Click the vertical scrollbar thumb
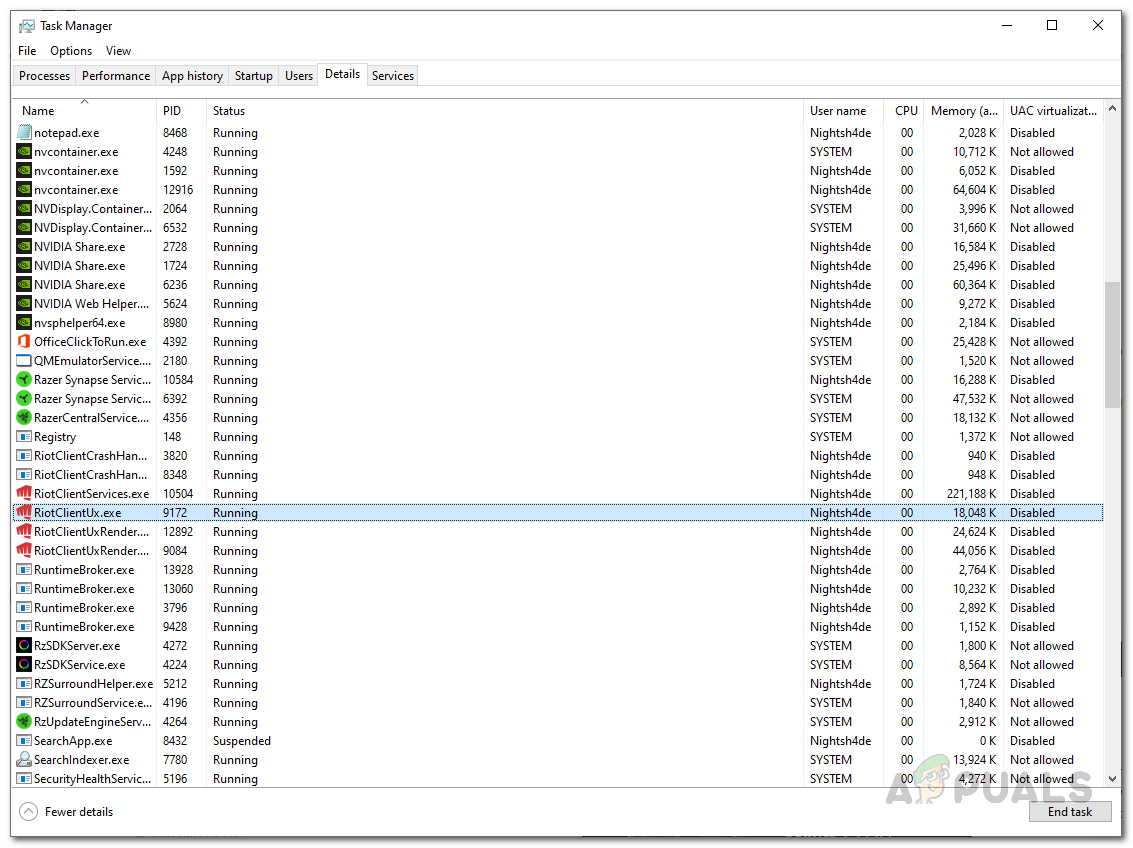The height and width of the screenshot is (848, 1133). [x=1112, y=345]
